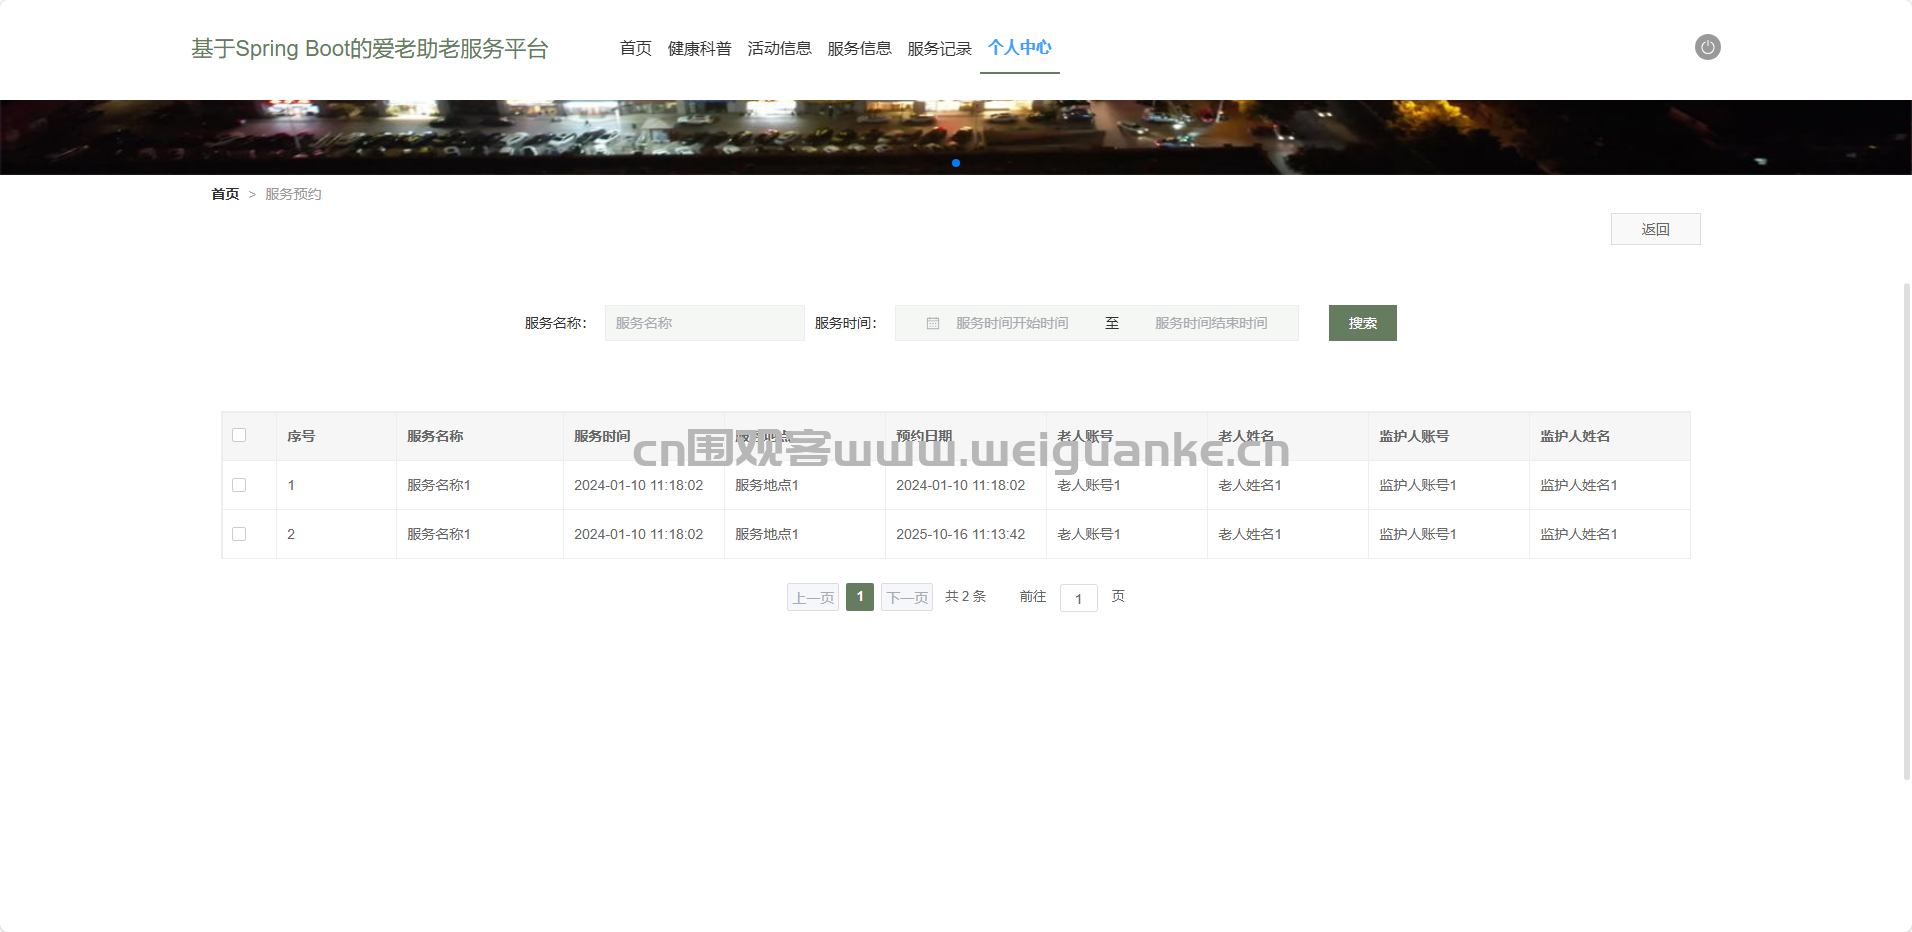This screenshot has width=1912, height=932.
Task: Click the blue carousel indicator dot
Action: (956, 163)
